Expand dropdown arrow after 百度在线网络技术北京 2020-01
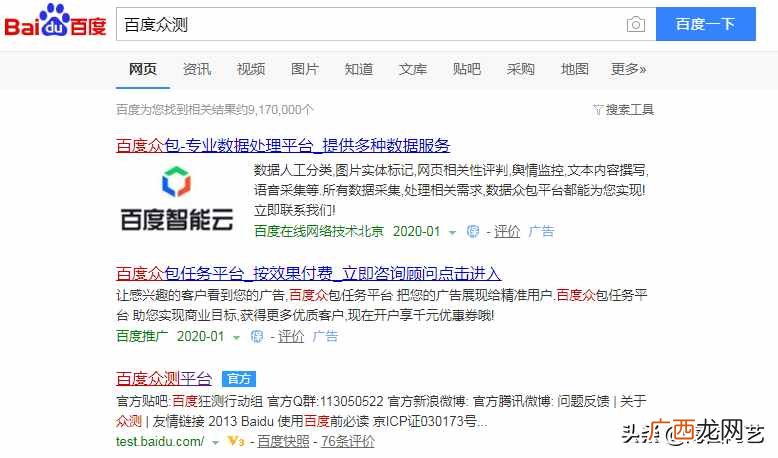Image resolution: width=778 pixels, height=458 pixels. [x=452, y=232]
